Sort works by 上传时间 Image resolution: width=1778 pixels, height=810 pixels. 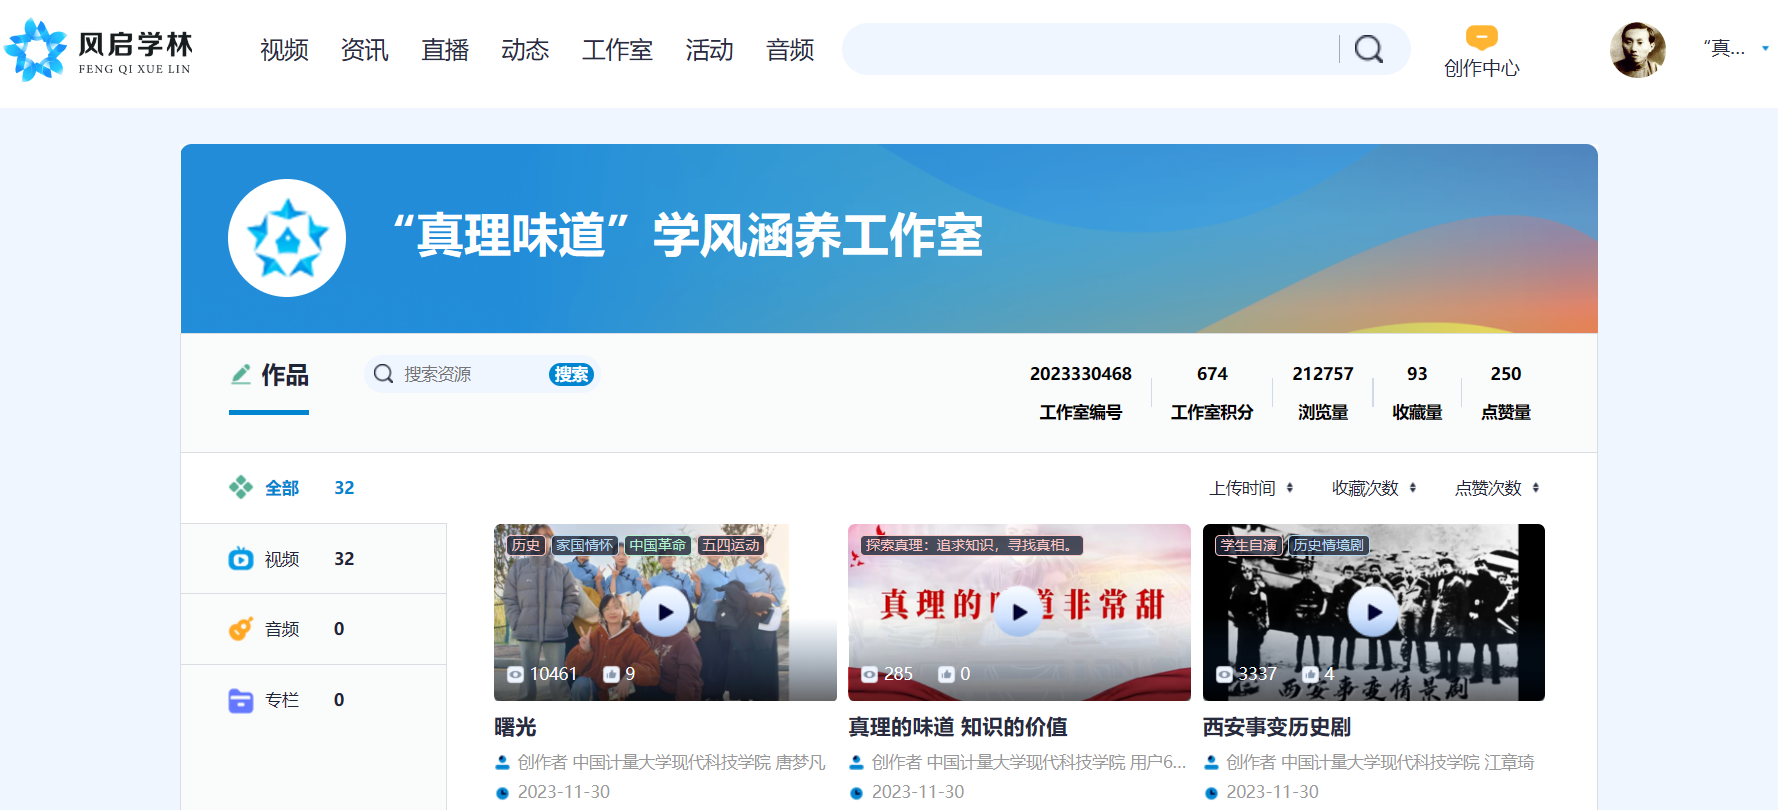pos(1251,488)
